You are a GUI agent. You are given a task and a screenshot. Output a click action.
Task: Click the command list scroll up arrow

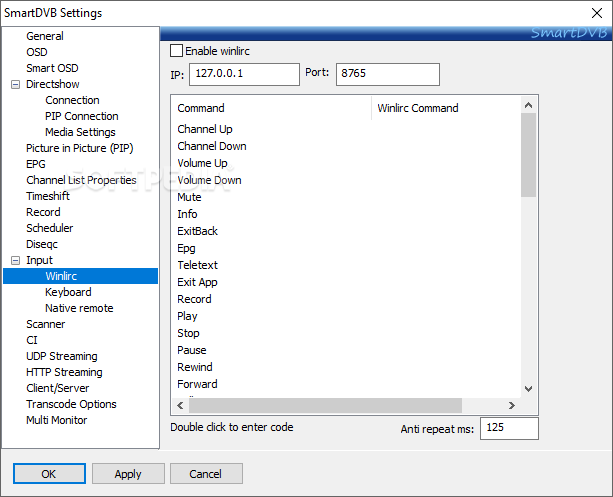click(529, 105)
